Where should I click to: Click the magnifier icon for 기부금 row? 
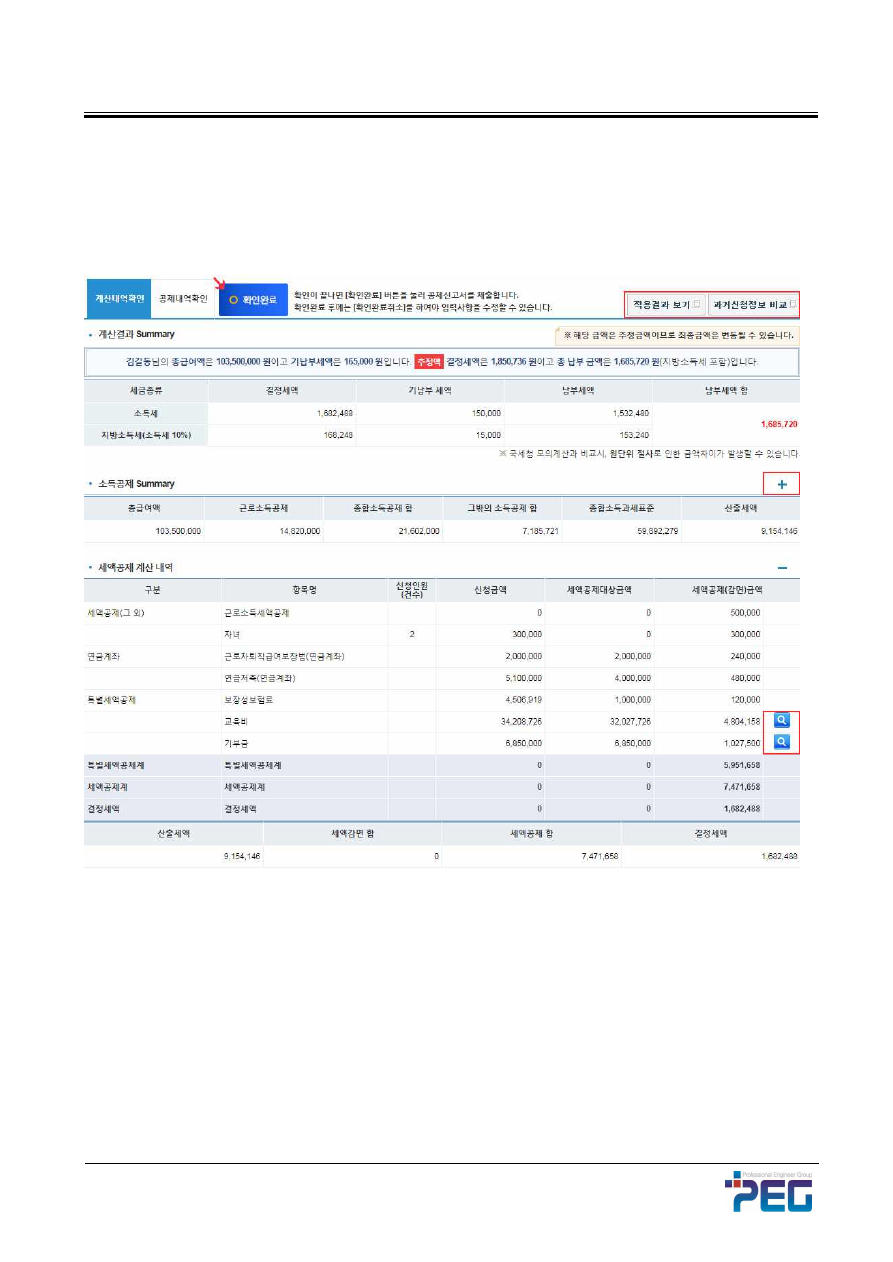click(782, 742)
